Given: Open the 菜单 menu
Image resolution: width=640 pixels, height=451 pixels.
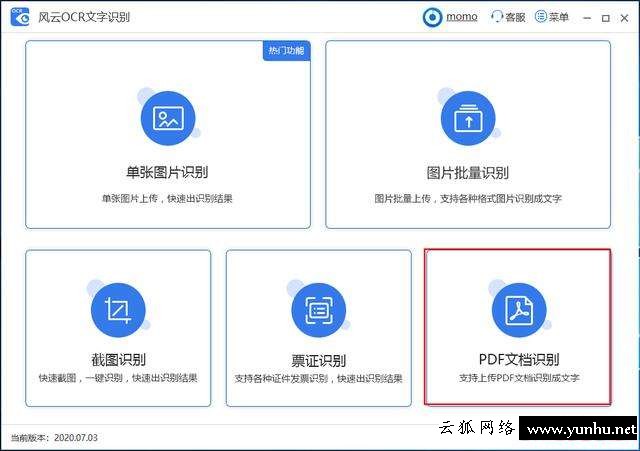Looking at the screenshot, I should (x=559, y=17).
